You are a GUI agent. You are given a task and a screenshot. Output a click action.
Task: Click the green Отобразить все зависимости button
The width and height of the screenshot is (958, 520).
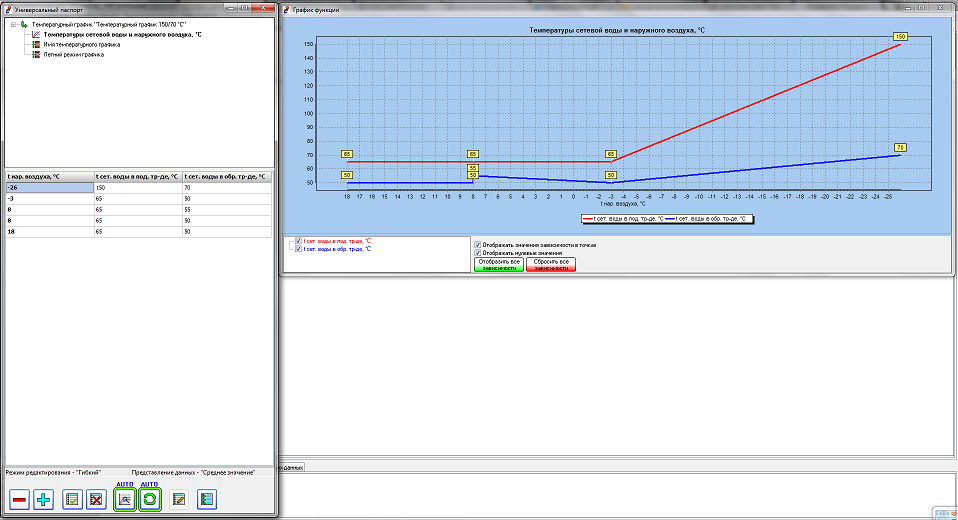[x=499, y=265]
